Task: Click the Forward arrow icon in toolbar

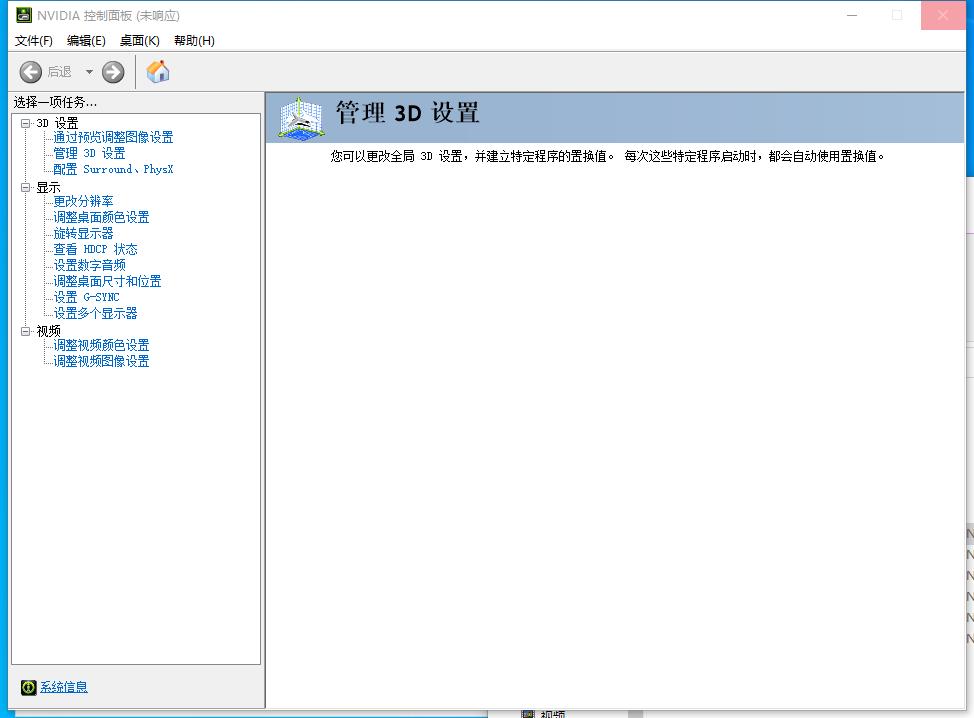Action: click(x=113, y=72)
